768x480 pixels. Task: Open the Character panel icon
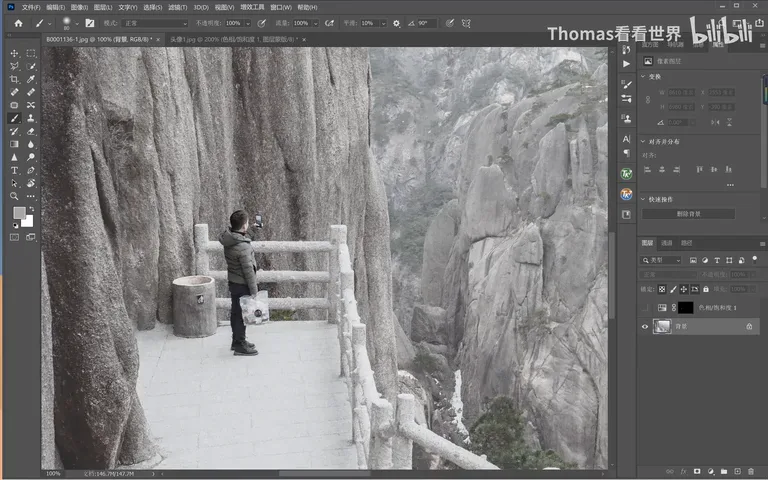coord(626,139)
